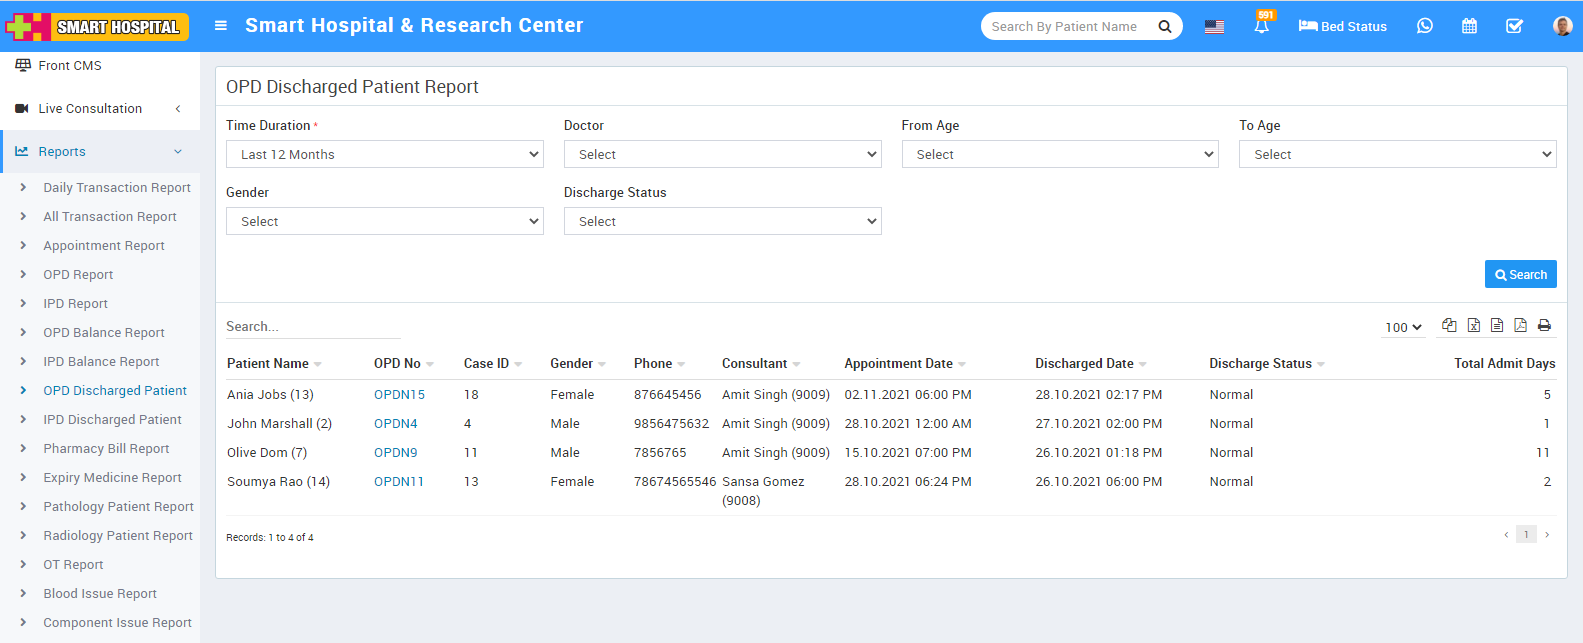Image resolution: width=1583 pixels, height=643 pixels.
Task: Expand Live Consultation menu
Action: click(x=100, y=109)
